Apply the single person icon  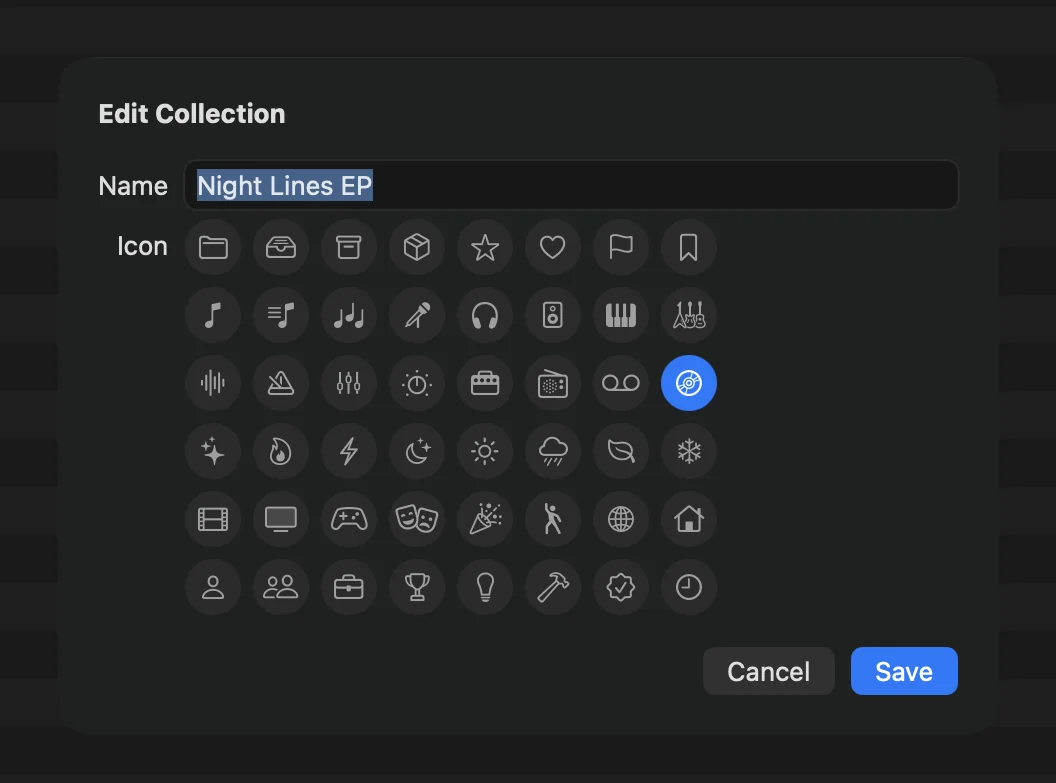point(213,587)
